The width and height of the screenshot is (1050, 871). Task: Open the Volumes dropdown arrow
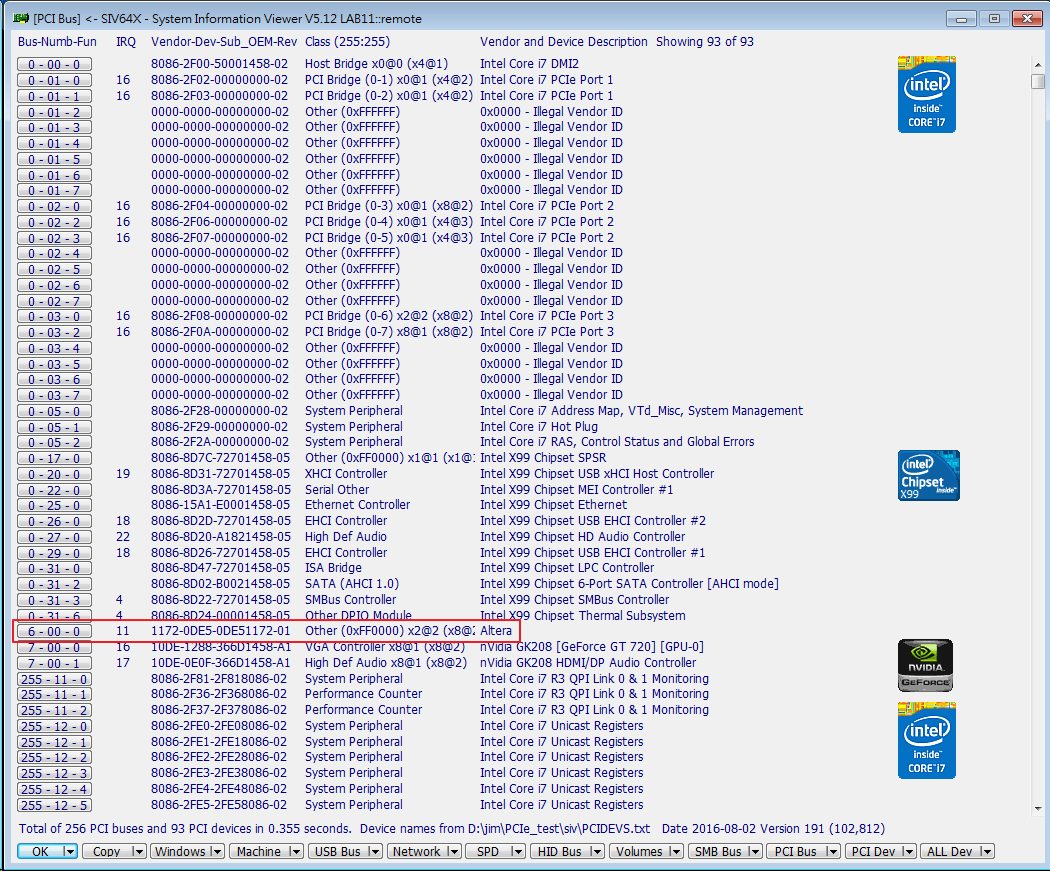[676, 851]
